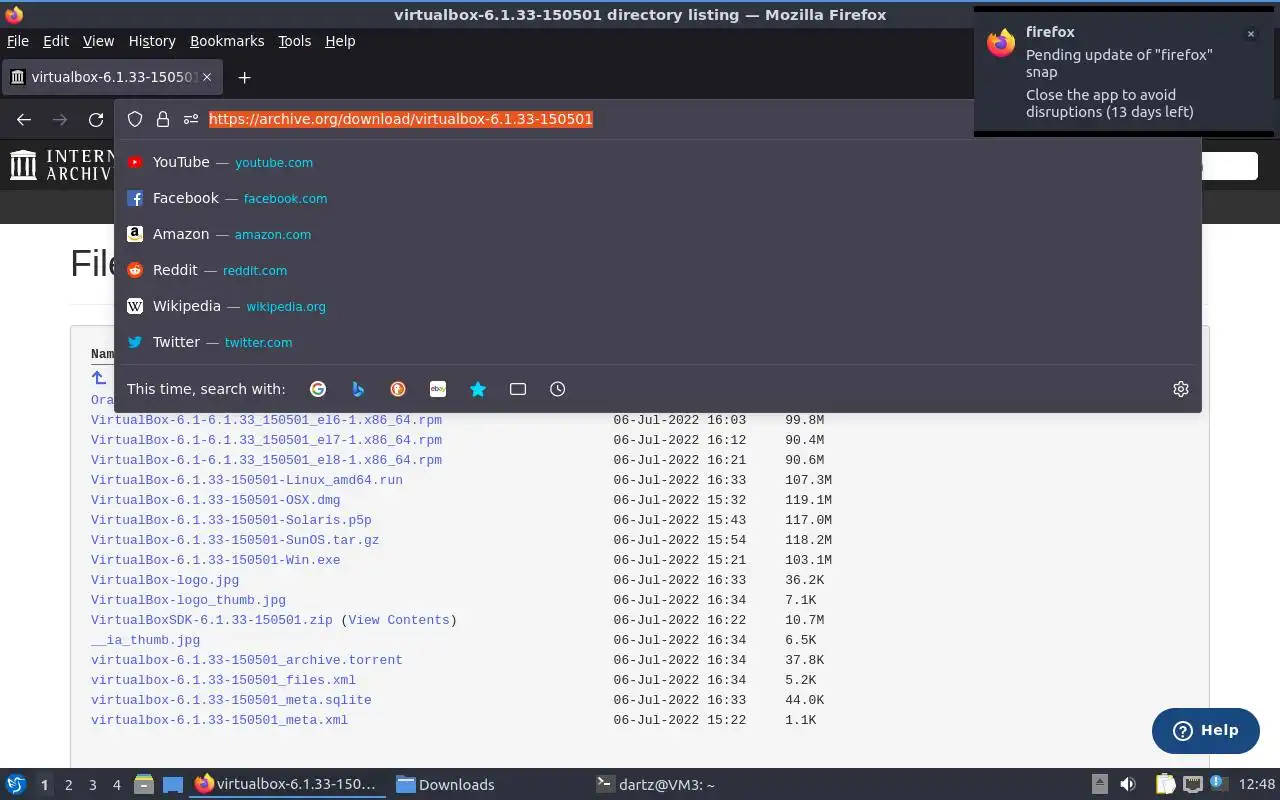Click the blue Help button
Image resolution: width=1280 pixels, height=800 pixels.
(x=1205, y=731)
